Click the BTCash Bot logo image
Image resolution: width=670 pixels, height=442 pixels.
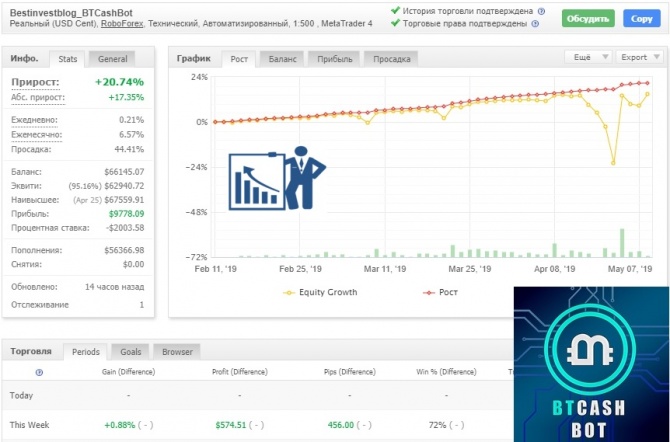[591, 364]
